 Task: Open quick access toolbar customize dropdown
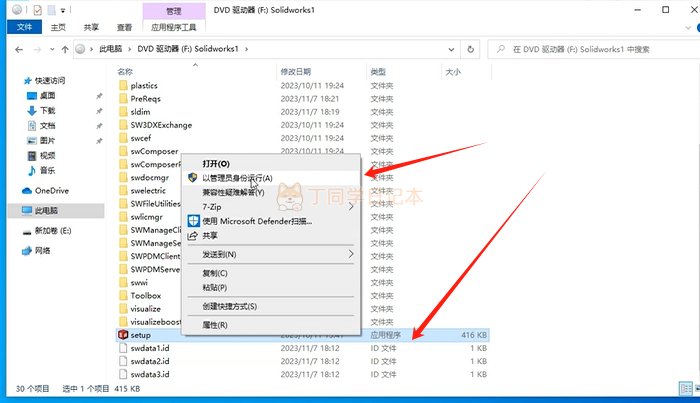point(63,10)
